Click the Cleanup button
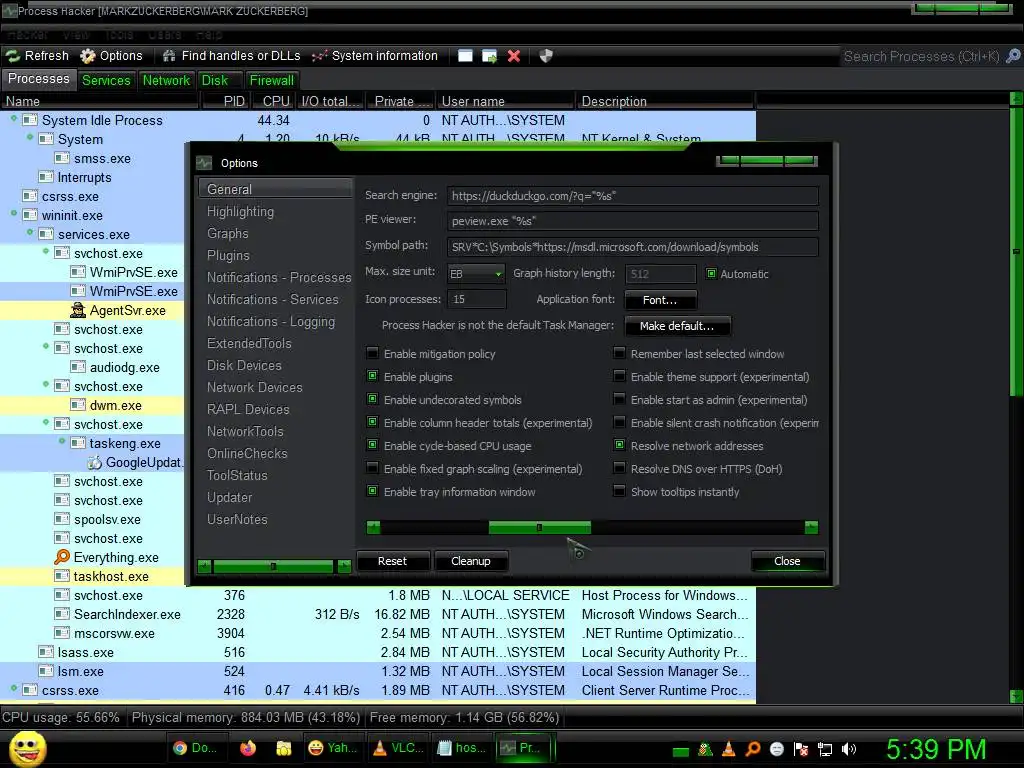 click(x=471, y=561)
